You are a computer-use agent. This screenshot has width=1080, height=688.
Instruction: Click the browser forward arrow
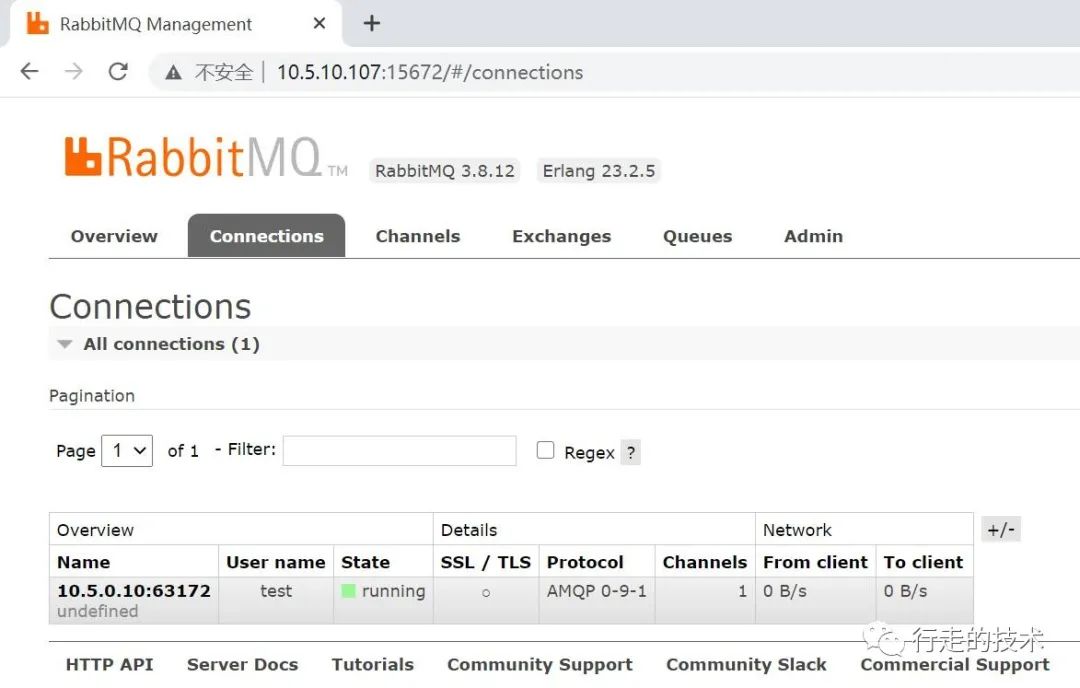coord(74,72)
